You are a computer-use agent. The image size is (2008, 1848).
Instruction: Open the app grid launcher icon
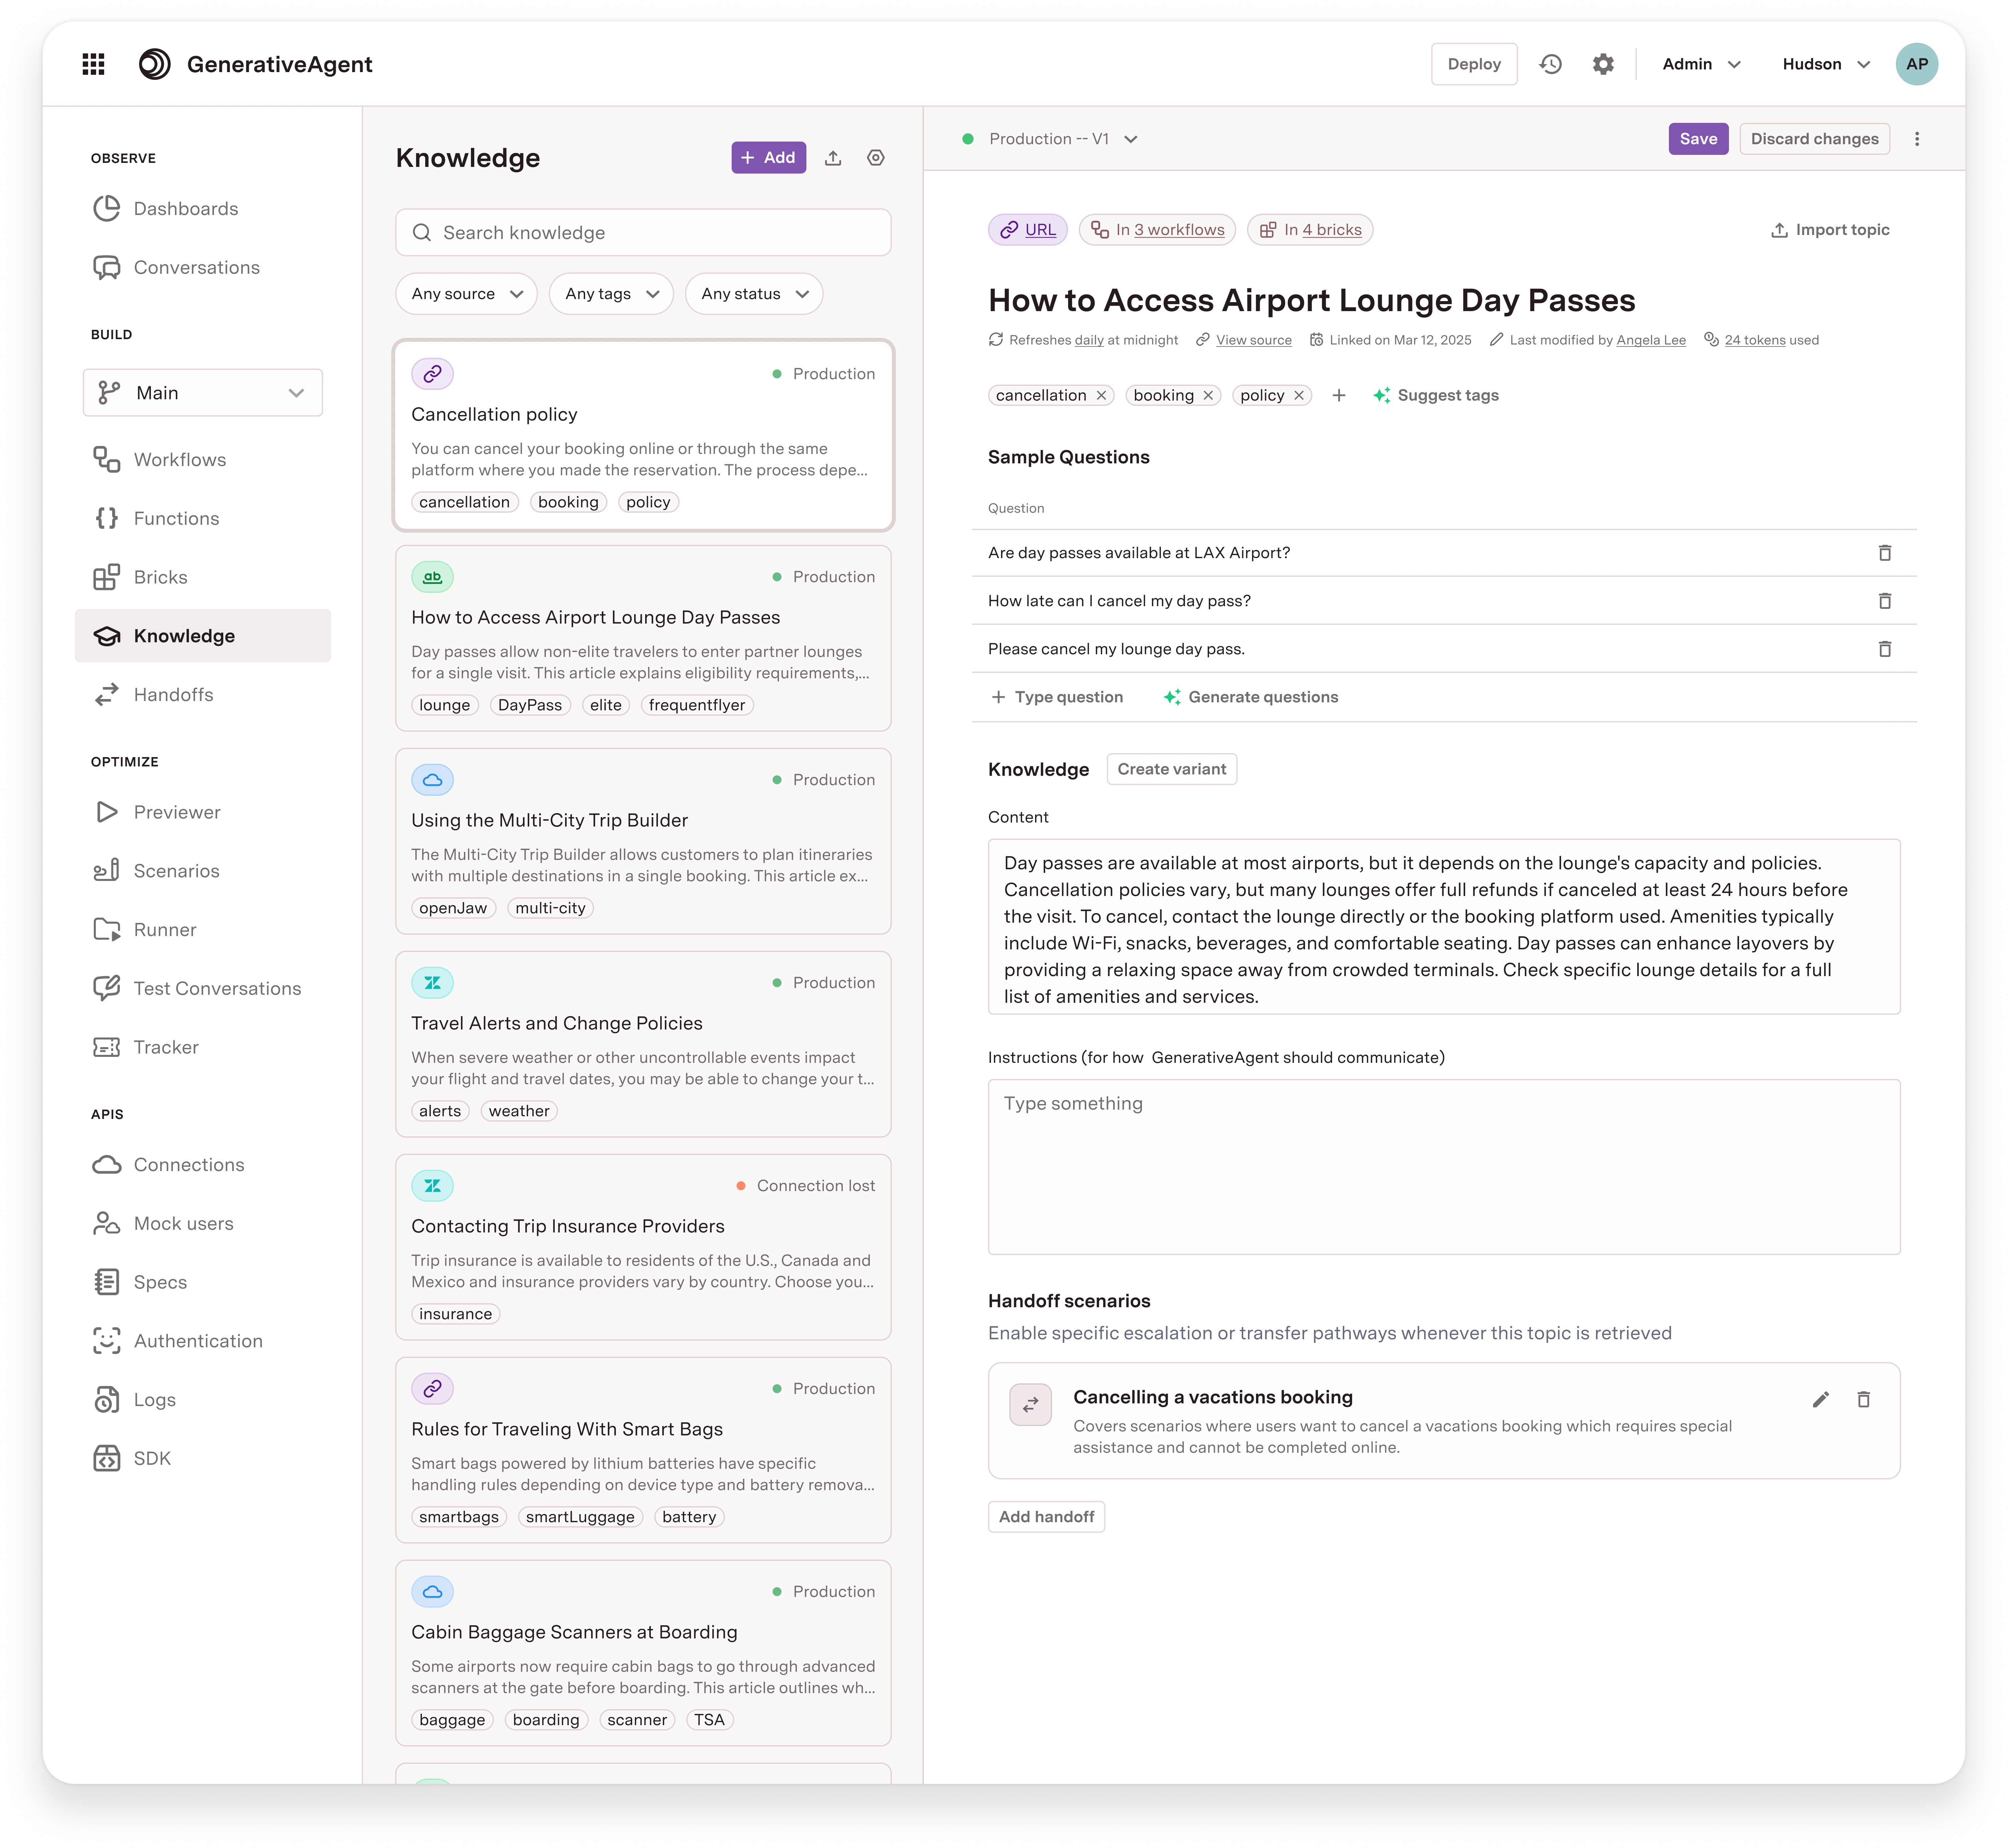(x=93, y=64)
